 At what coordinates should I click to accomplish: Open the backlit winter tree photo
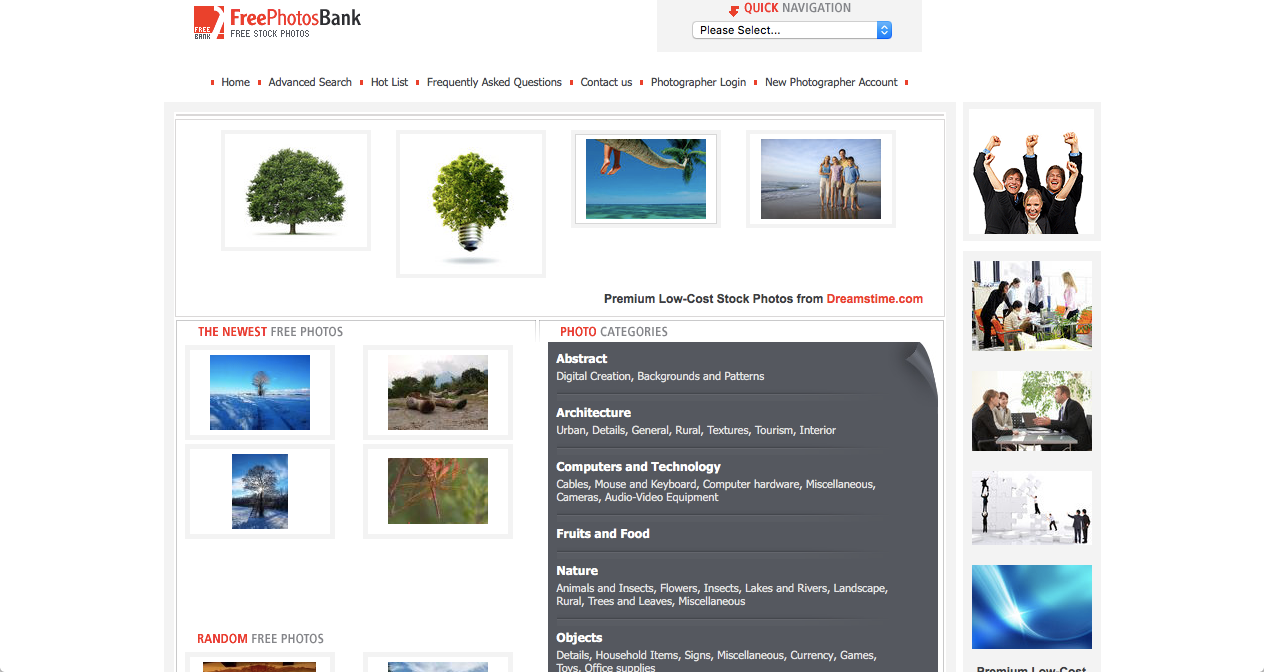point(260,491)
